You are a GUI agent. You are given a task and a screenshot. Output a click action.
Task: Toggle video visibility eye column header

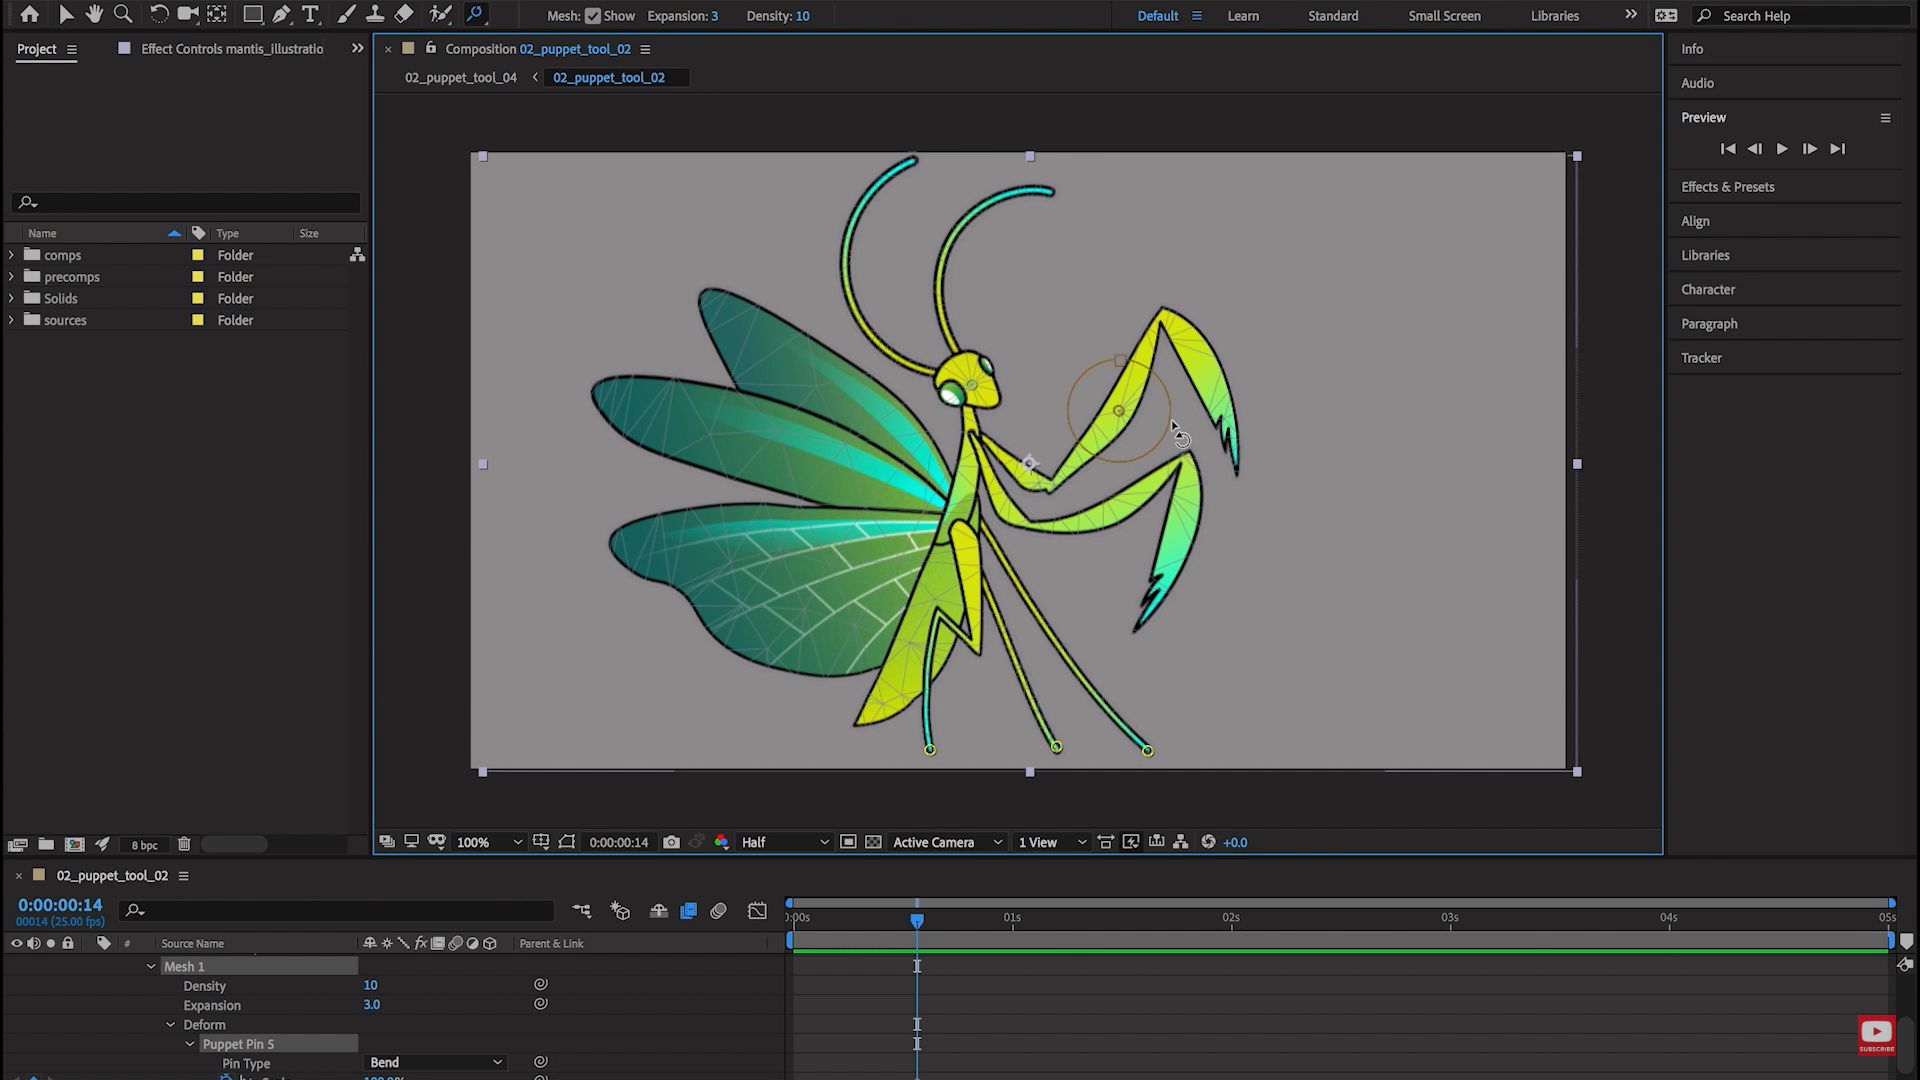pos(16,943)
